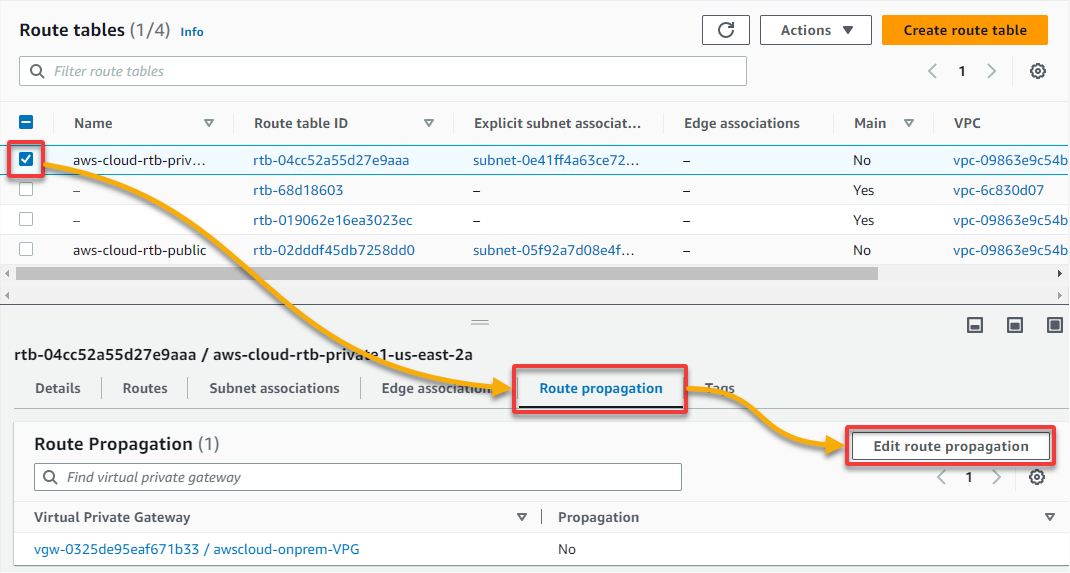
Task: Go to next page of route tables
Action: (992, 71)
